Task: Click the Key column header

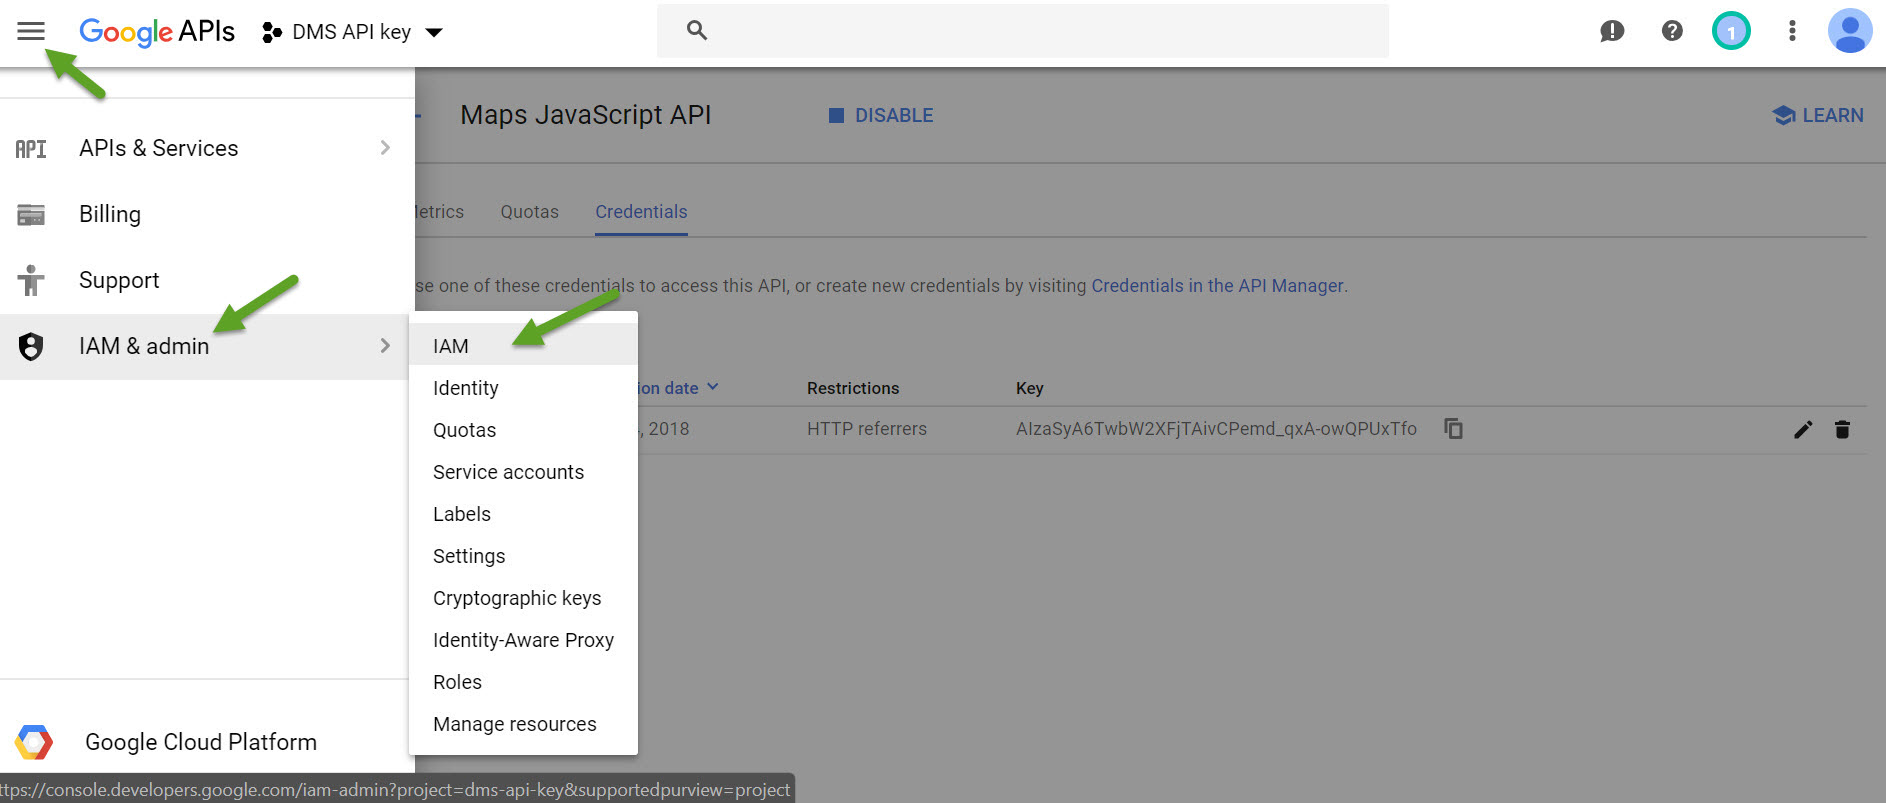Action: (1029, 388)
